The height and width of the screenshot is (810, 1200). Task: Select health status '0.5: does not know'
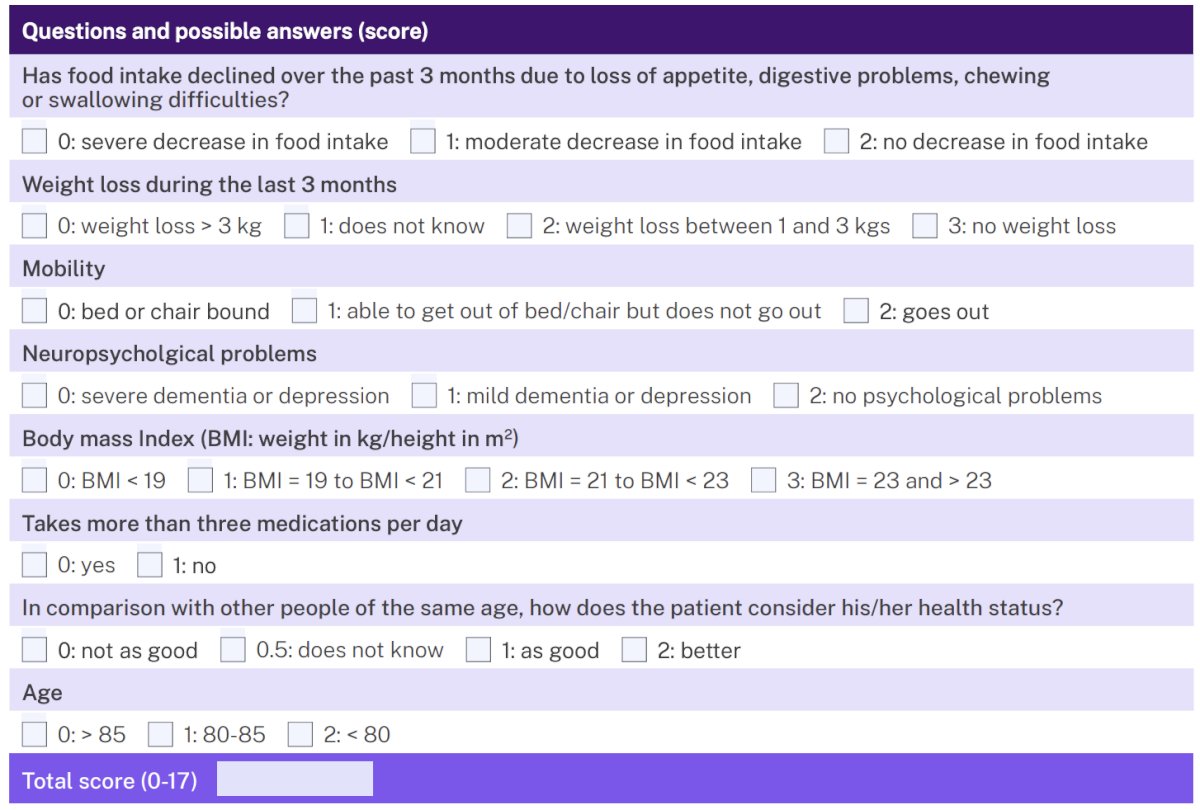click(233, 650)
